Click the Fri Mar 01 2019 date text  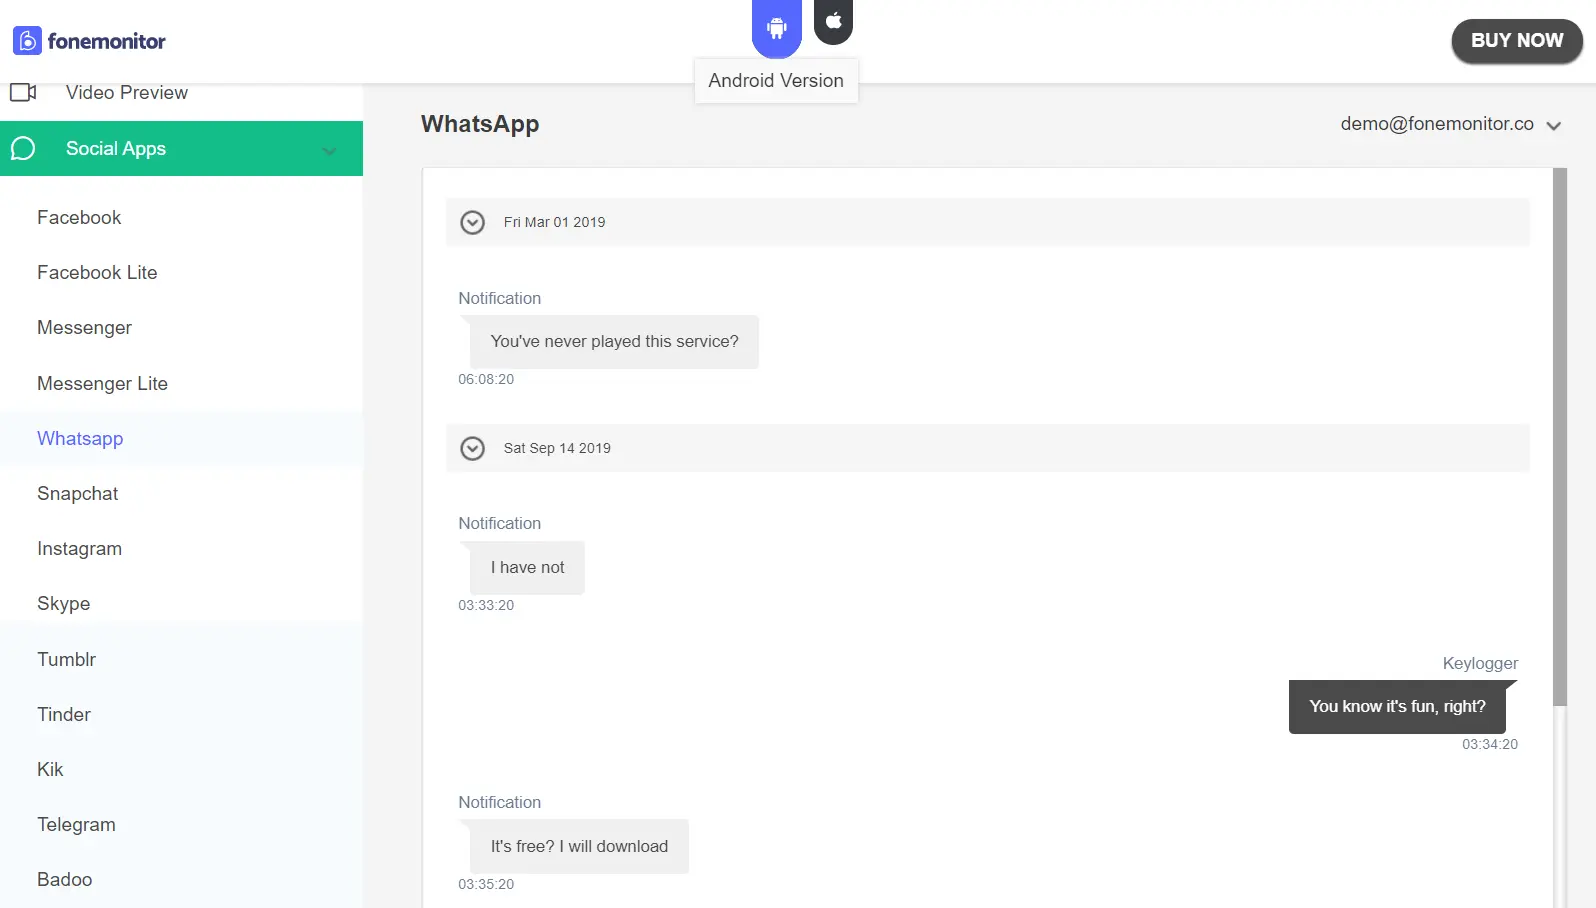(554, 223)
